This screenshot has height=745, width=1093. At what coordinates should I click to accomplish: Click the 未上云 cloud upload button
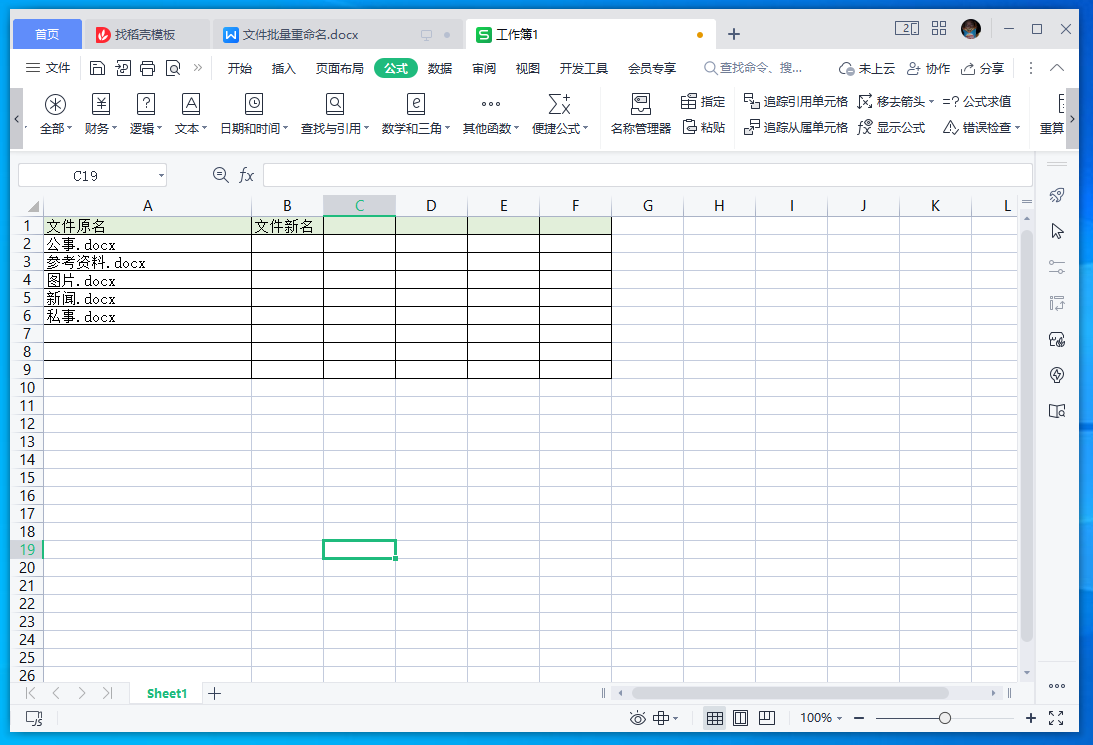(871, 68)
